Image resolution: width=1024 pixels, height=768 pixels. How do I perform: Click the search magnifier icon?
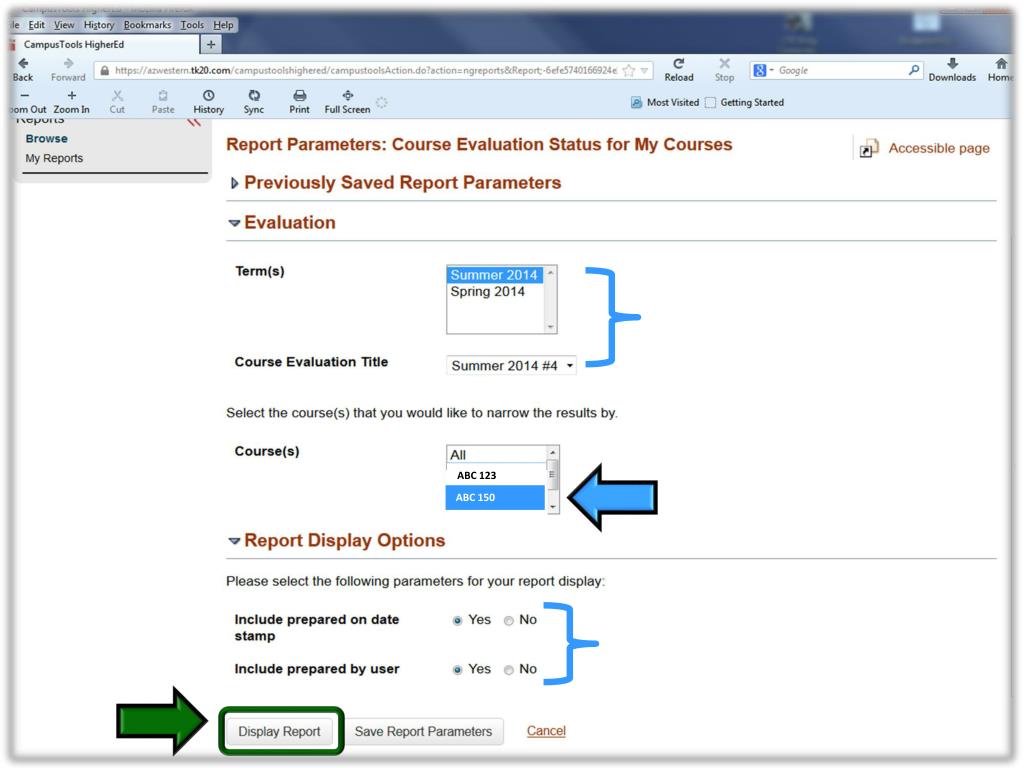click(x=914, y=70)
